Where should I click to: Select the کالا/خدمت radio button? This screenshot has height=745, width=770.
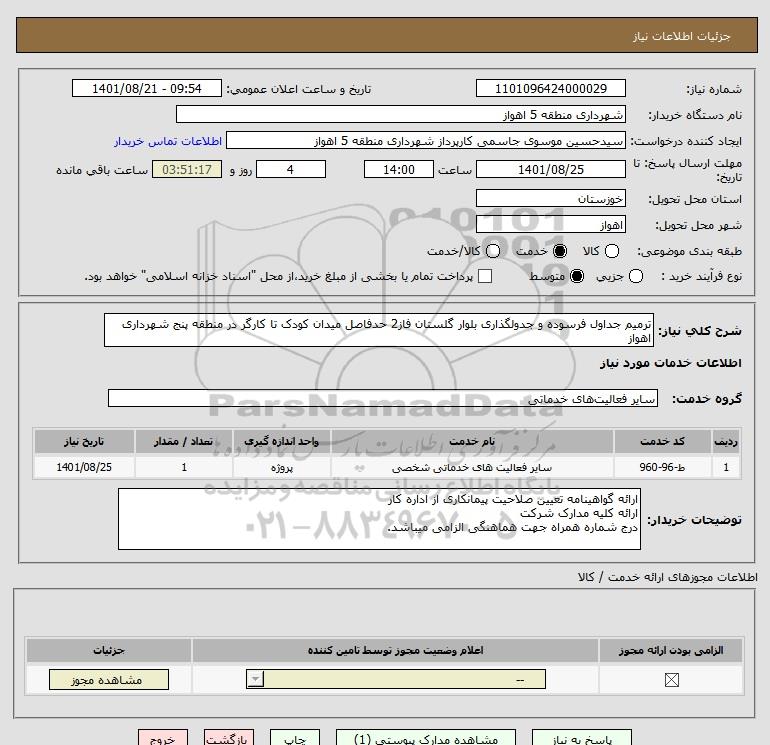coord(493,251)
